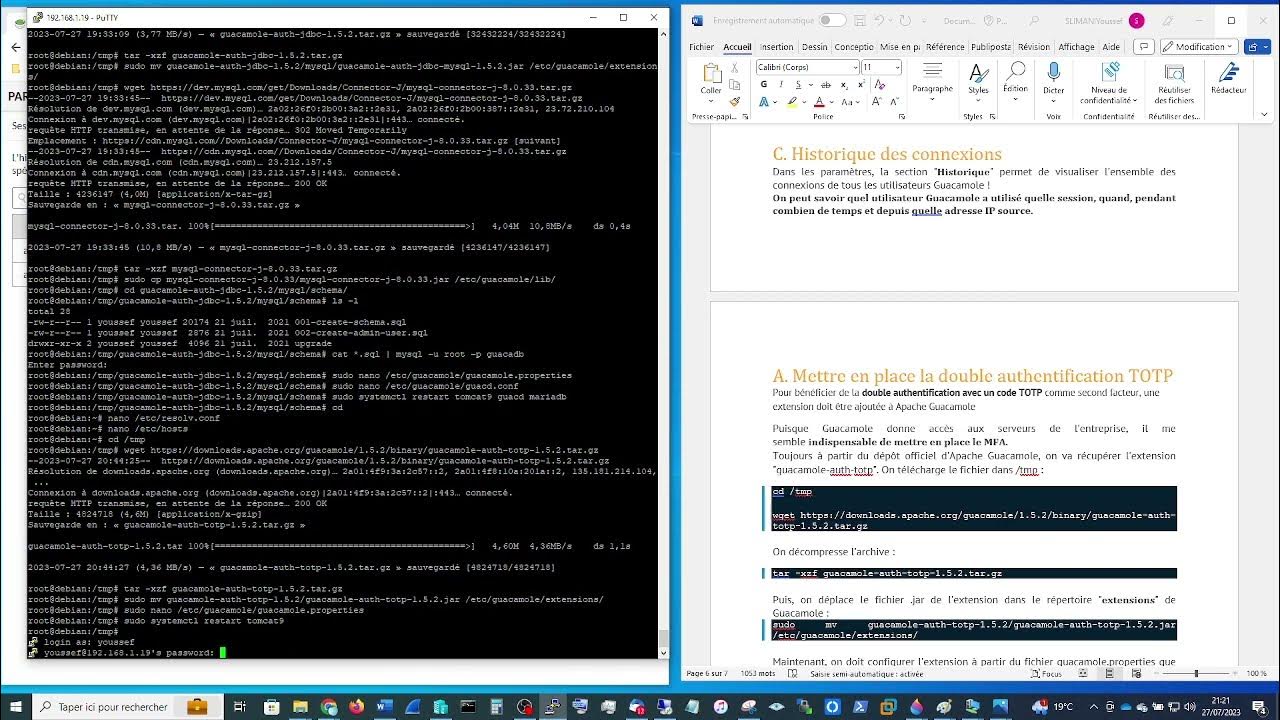
Task: Open the underline style dropdown arrow
Action: coord(811,85)
